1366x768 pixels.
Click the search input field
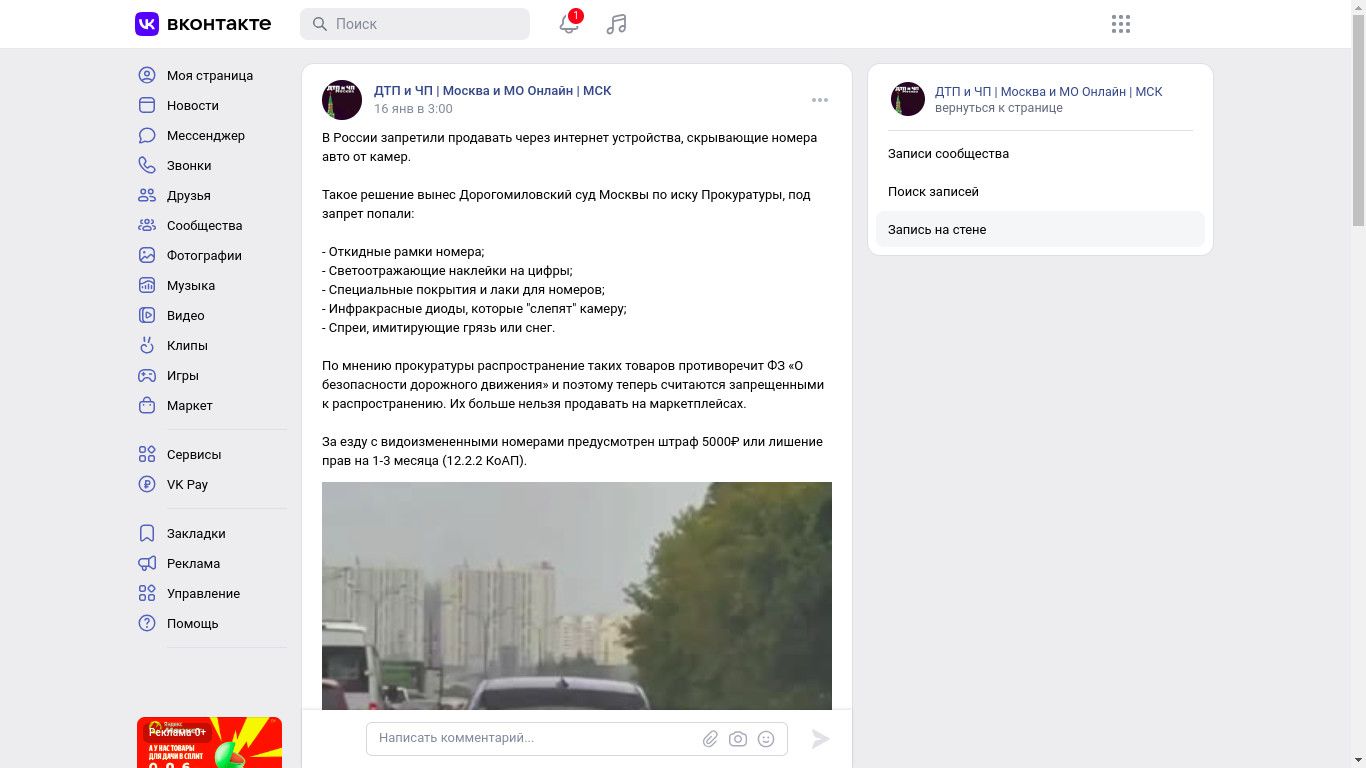[415, 24]
